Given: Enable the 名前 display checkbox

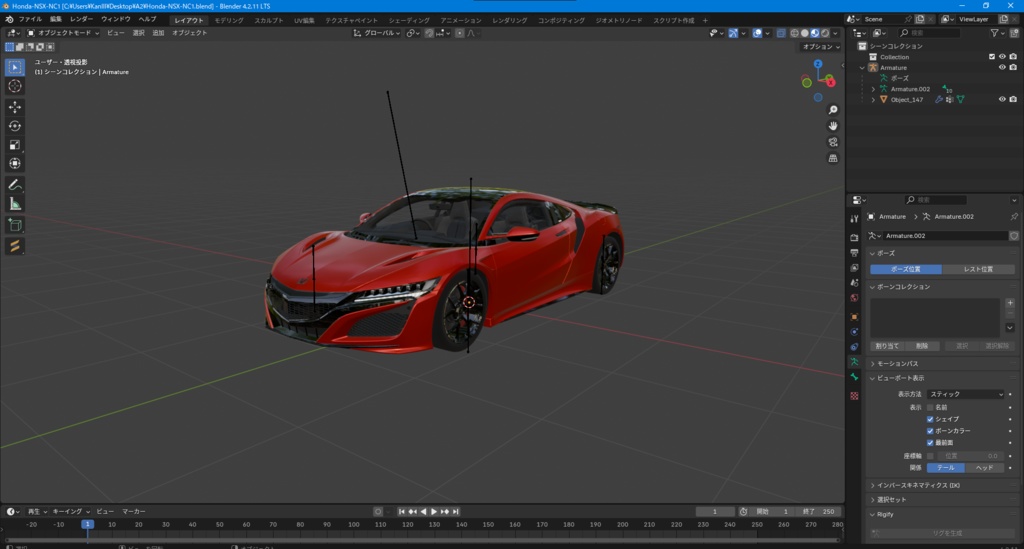Looking at the screenshot, I should [x=930, y=407].
